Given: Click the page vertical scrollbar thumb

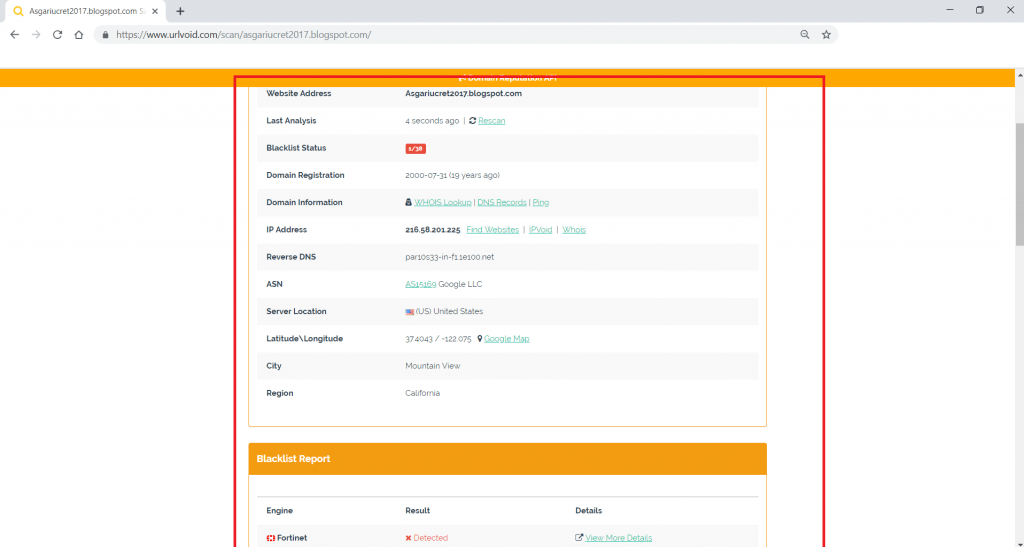Looking at the screenshot, I should click(1019, 184).
